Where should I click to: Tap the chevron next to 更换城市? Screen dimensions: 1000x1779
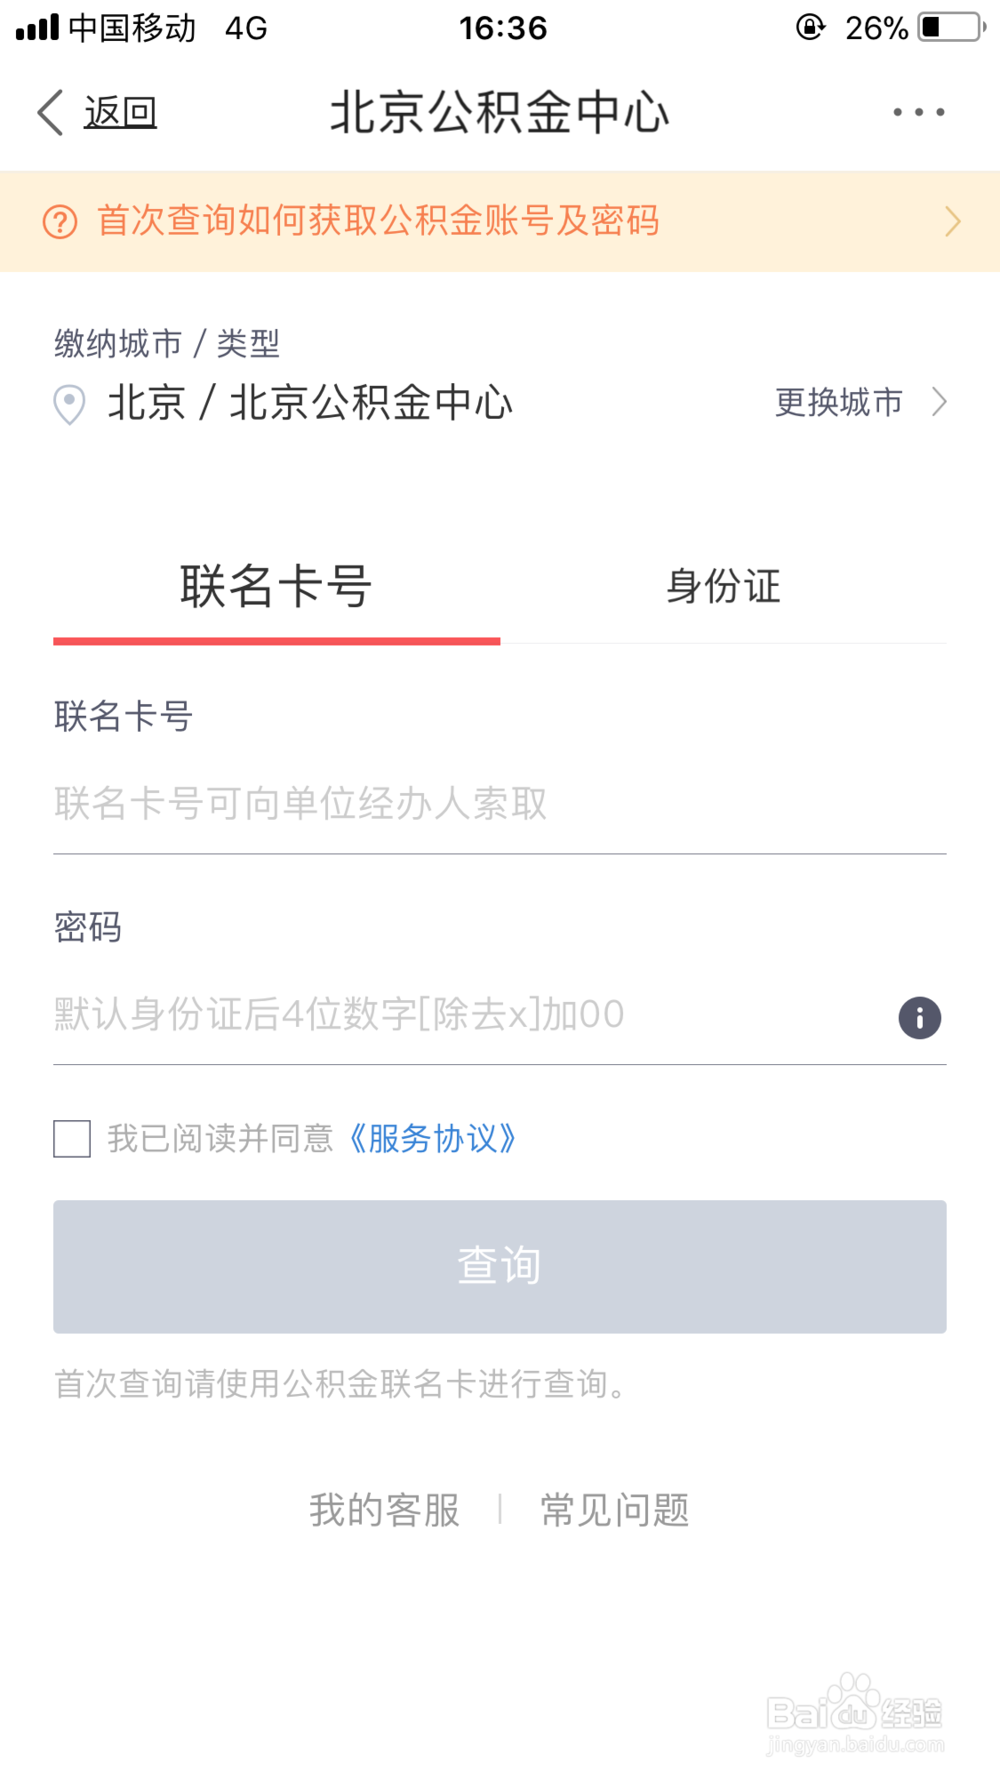939,402
